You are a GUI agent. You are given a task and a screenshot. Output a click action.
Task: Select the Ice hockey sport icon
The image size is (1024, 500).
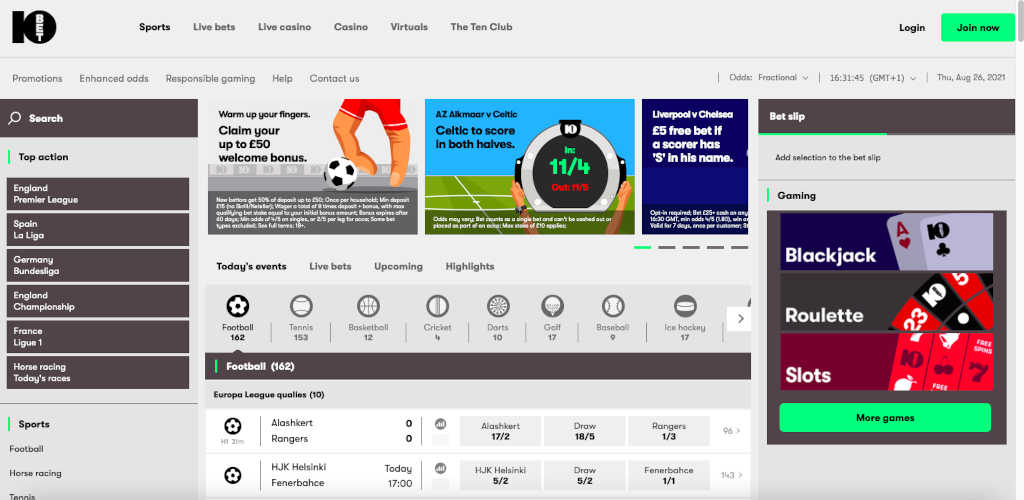coord(685,305)
